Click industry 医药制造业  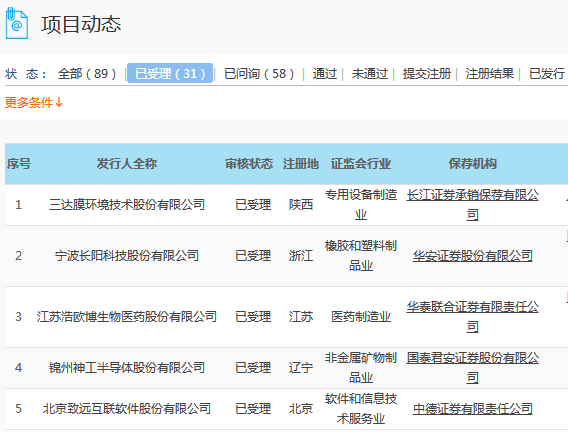pos(361,317)
